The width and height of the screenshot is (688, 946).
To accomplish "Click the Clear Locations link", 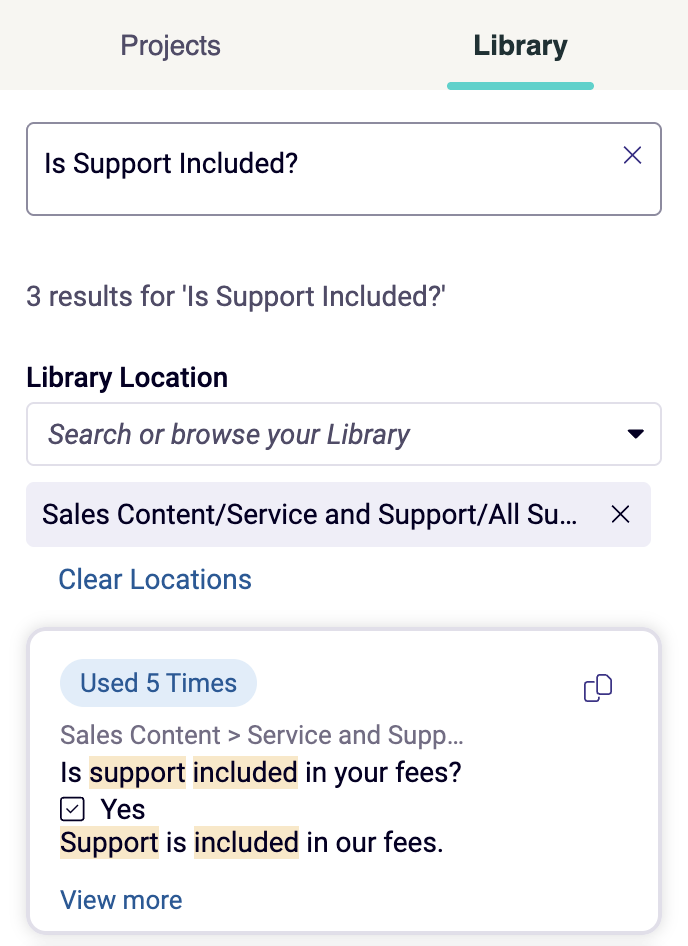I will click(155, 579).
